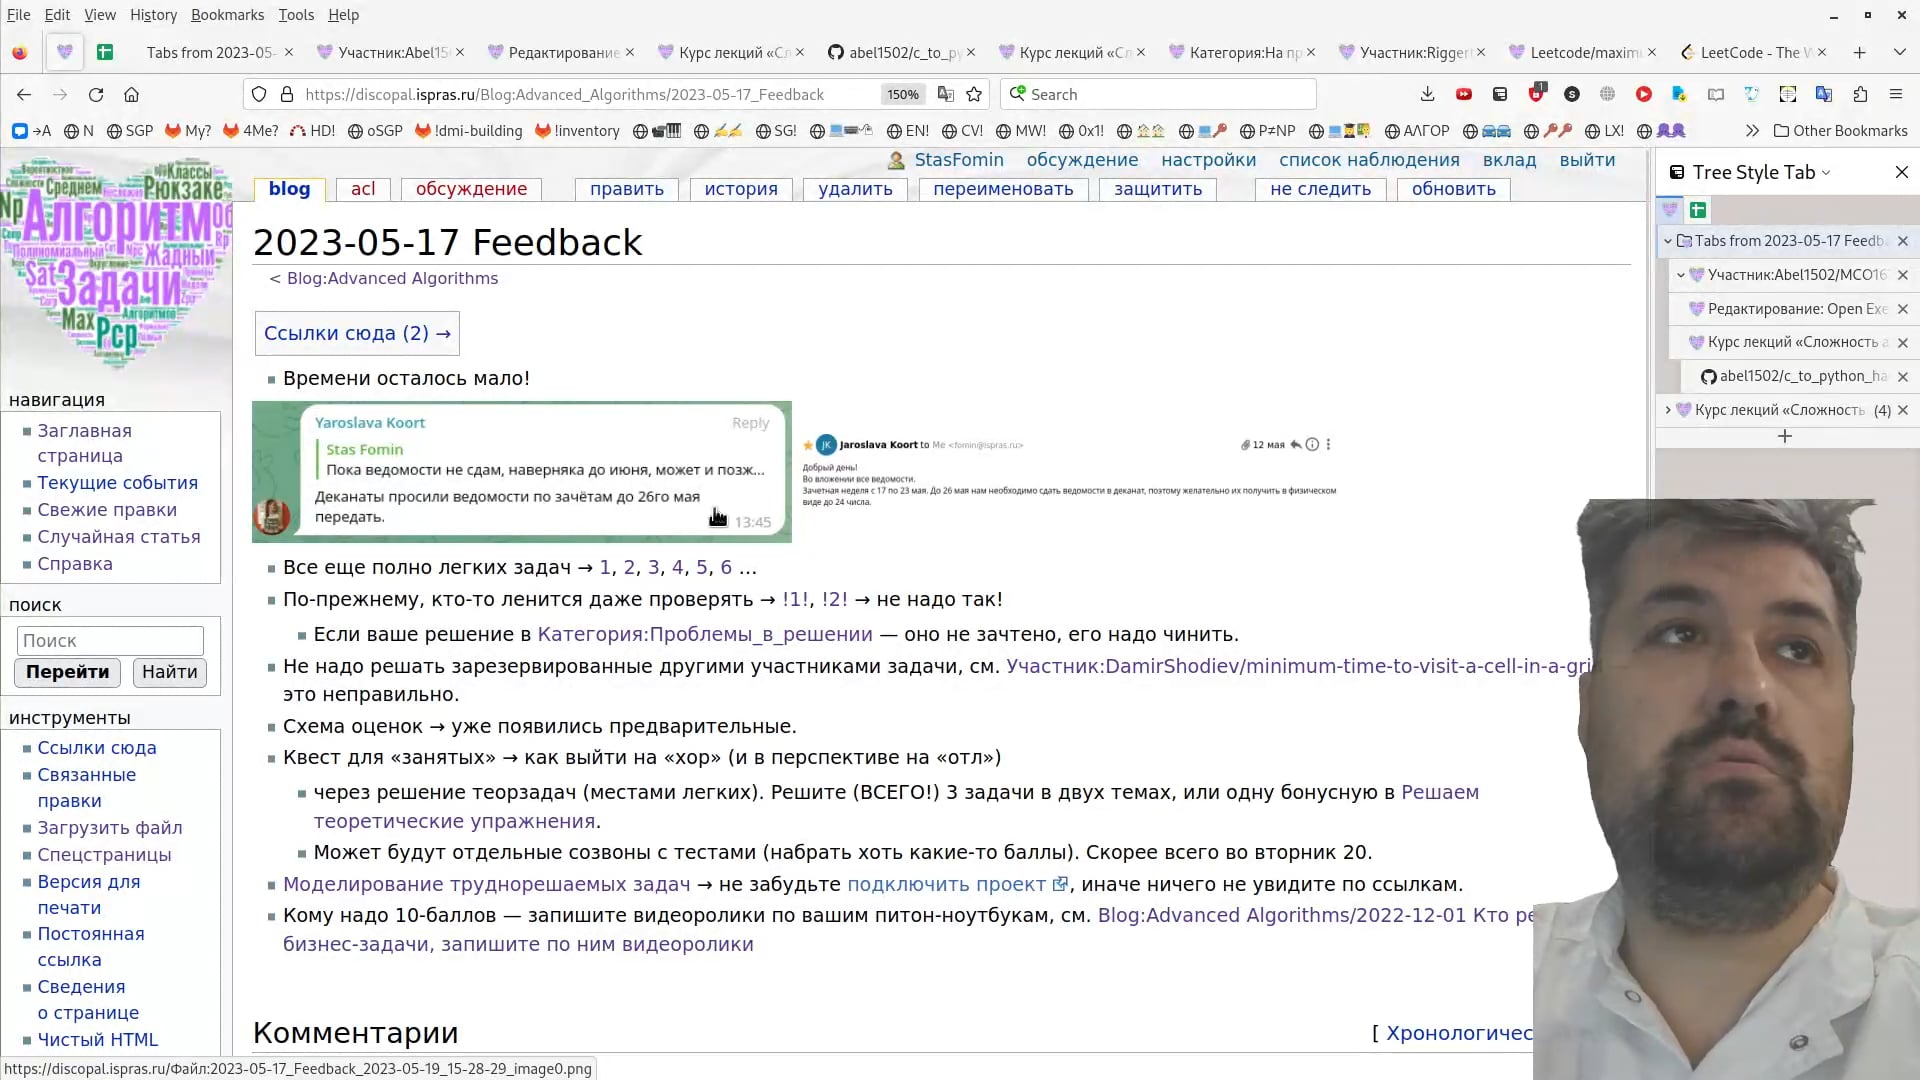This screenshot has height=1080, width=1920.
Task: Open tracking protection shield in address bar
Action: [259, 94]
